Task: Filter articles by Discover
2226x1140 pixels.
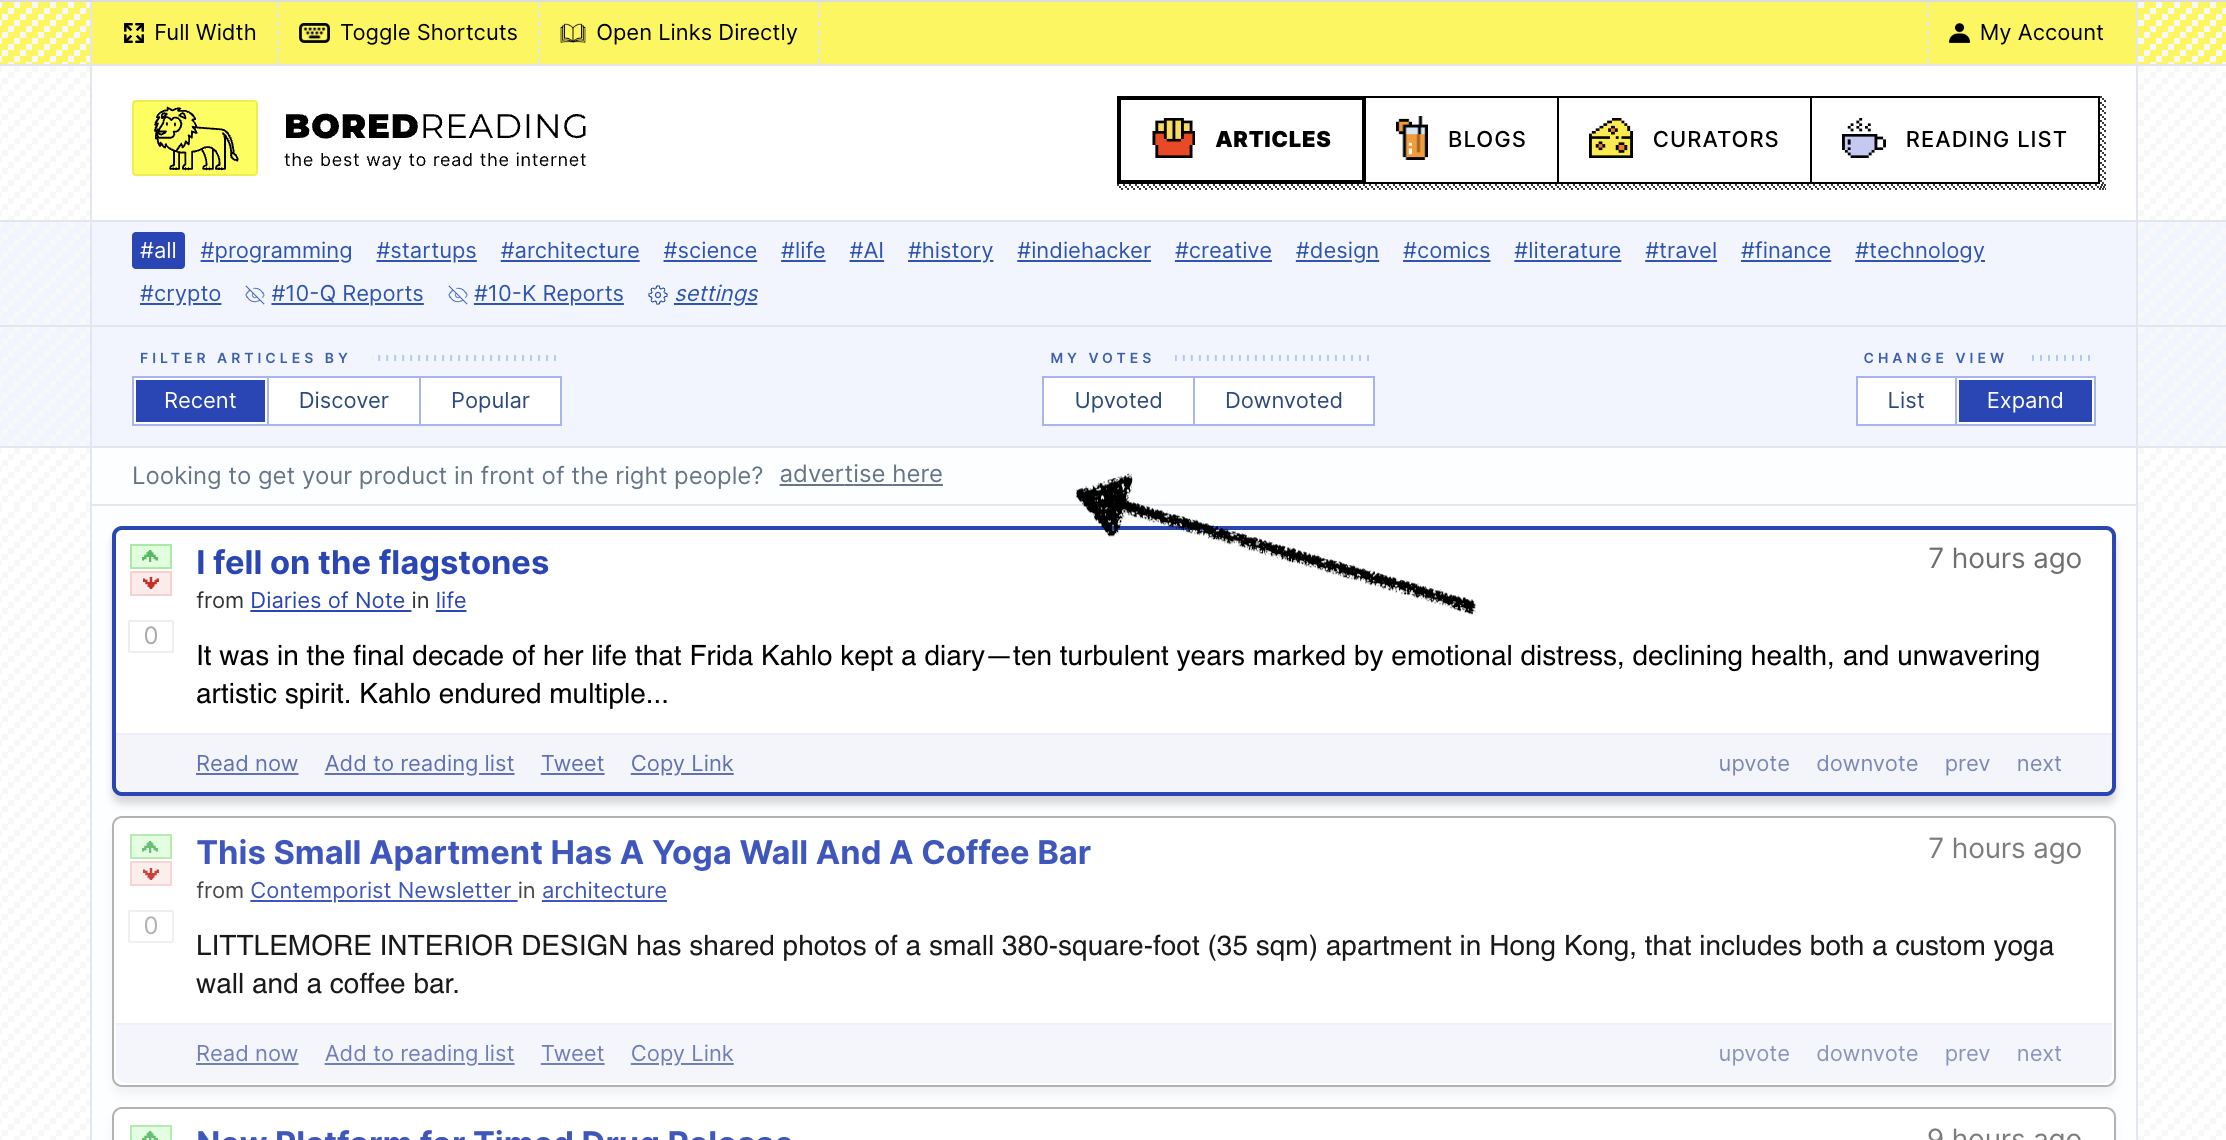Action: pos(344,401)
